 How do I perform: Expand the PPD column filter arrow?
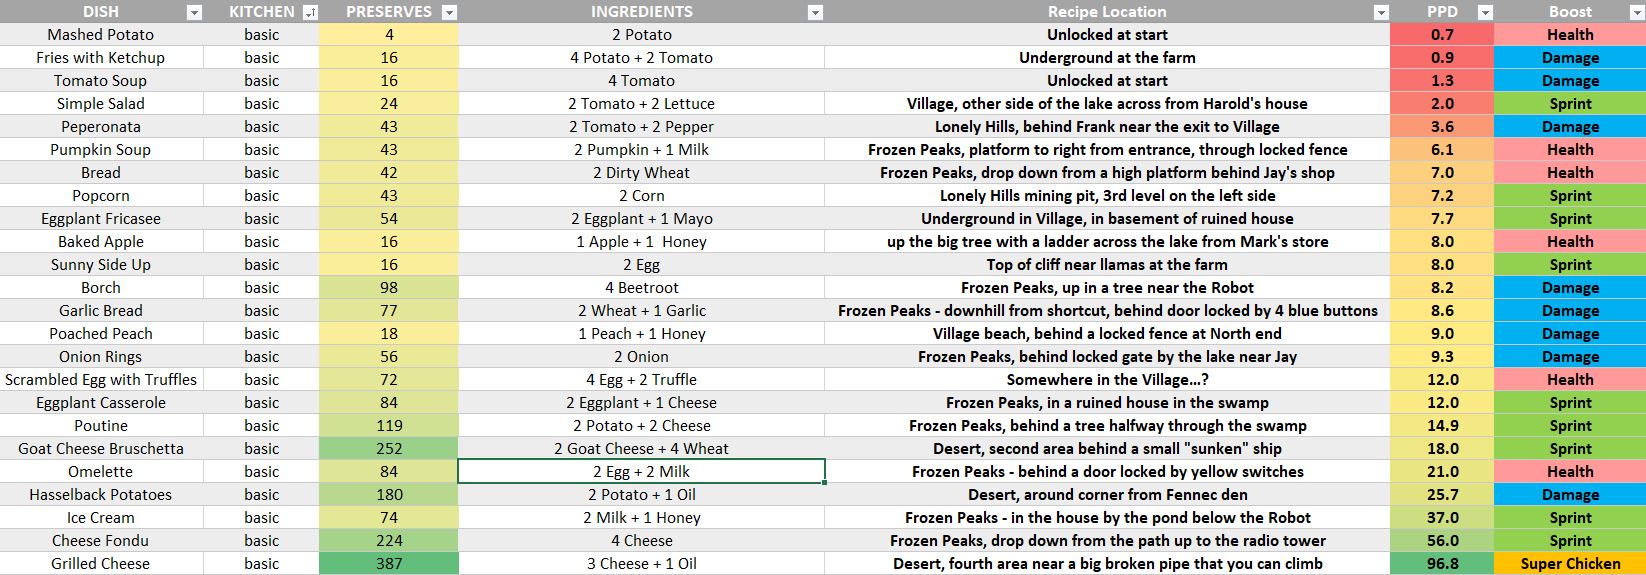[1485, 13]
